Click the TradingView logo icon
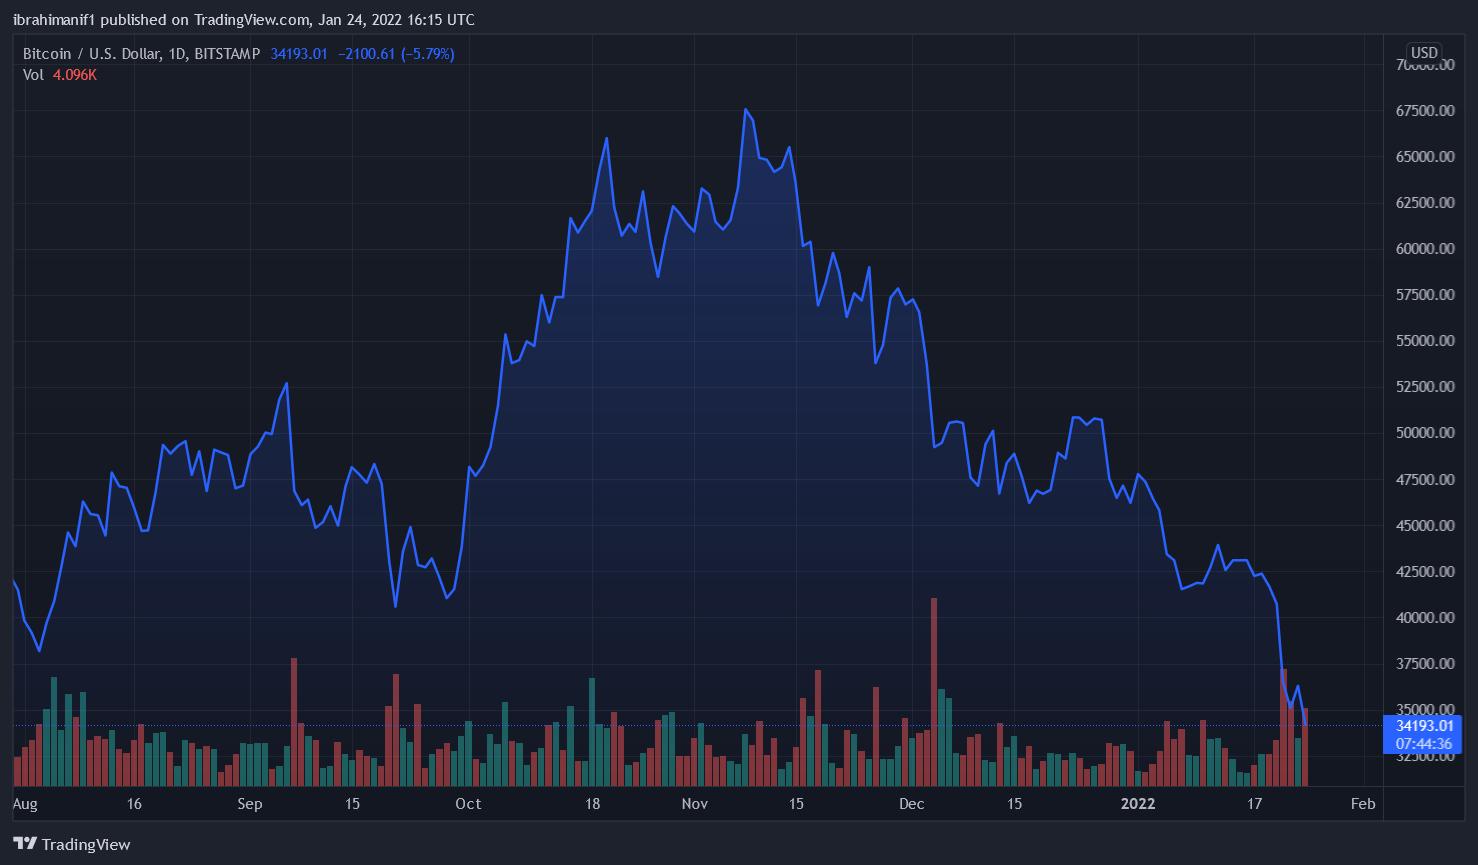The image size is (1478, 865). (x=25, y=844)
